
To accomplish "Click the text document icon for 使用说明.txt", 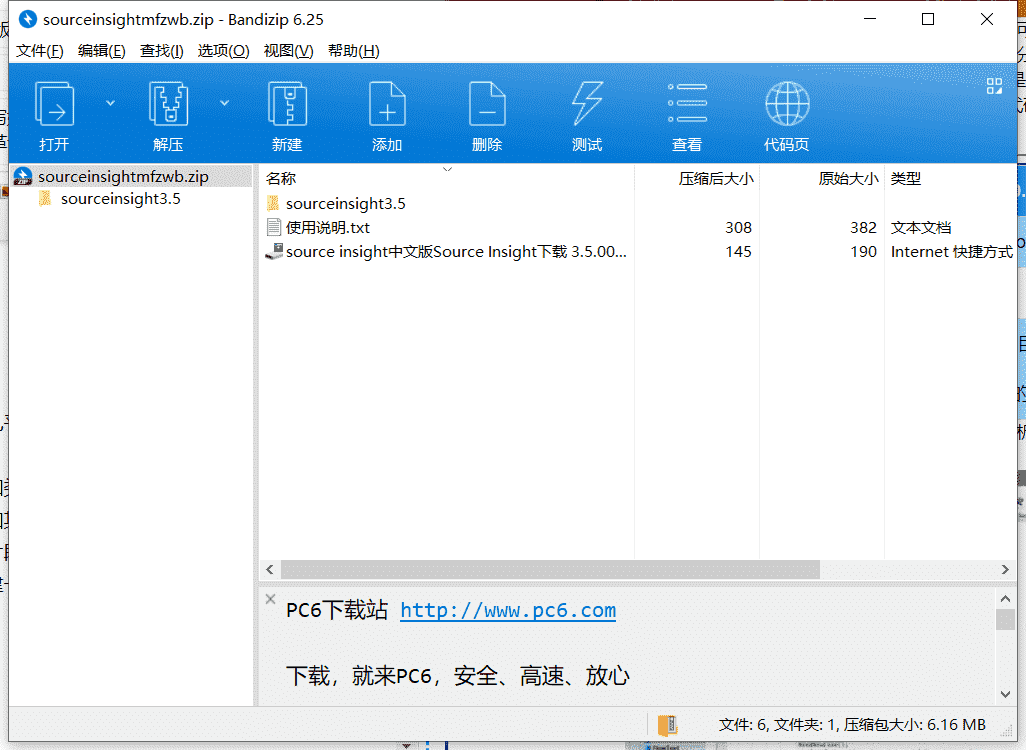I will click(274, 227).
